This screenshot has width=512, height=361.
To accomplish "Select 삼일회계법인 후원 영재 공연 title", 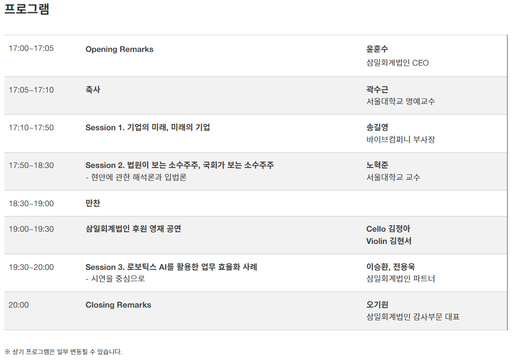I will (x=133, y=229).
